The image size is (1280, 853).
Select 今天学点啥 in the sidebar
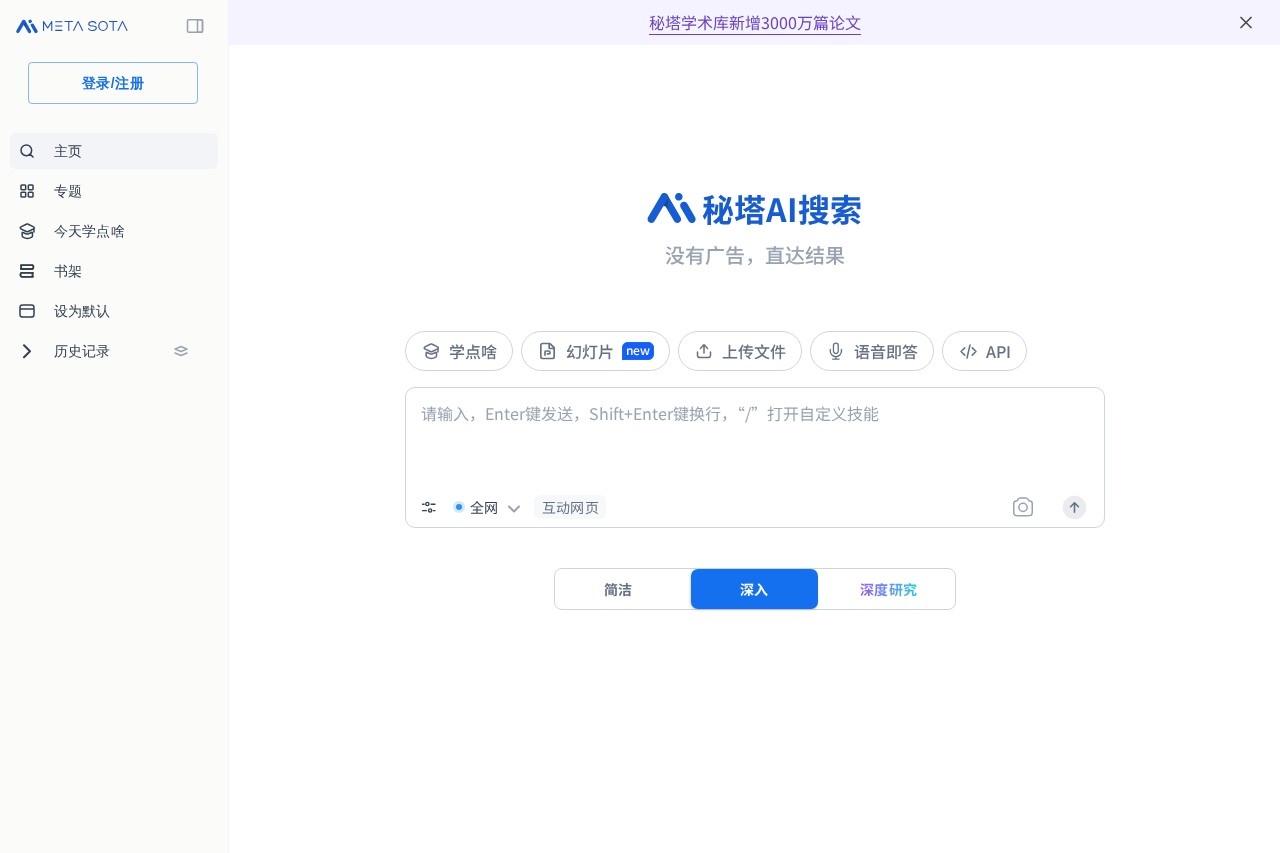pyautogui.click(x=89, y=231)
